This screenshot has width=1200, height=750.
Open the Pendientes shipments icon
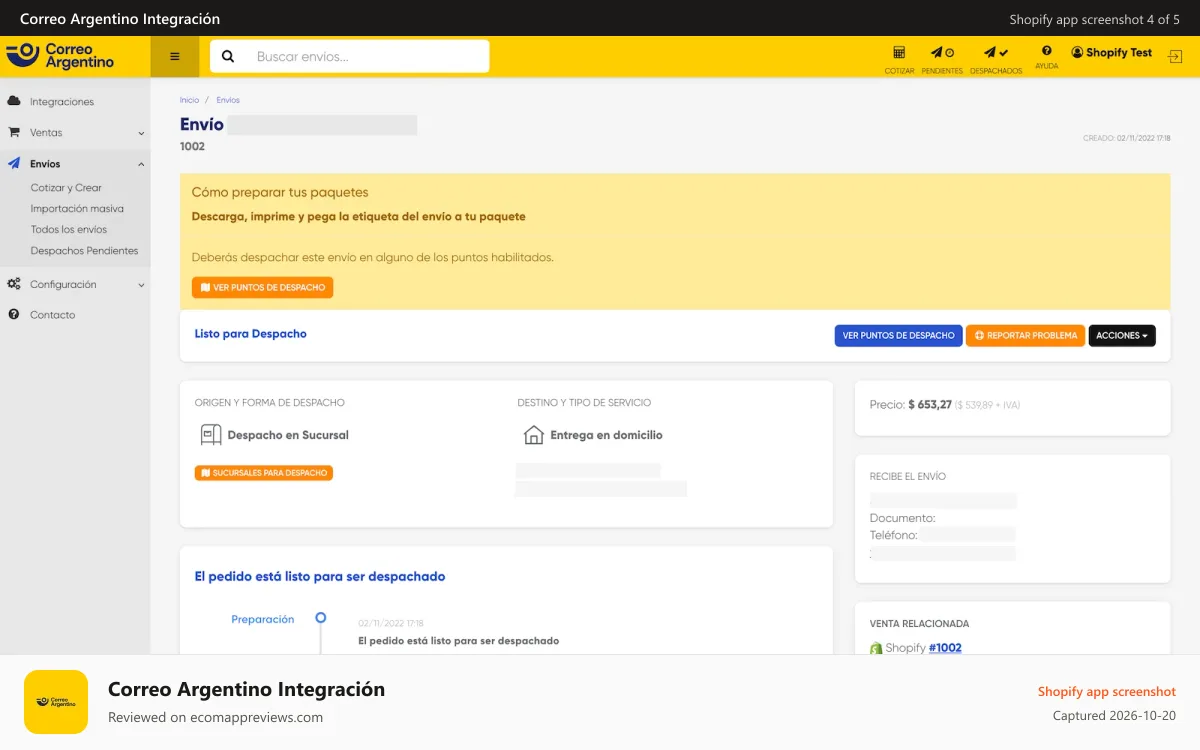click(942, 53)
